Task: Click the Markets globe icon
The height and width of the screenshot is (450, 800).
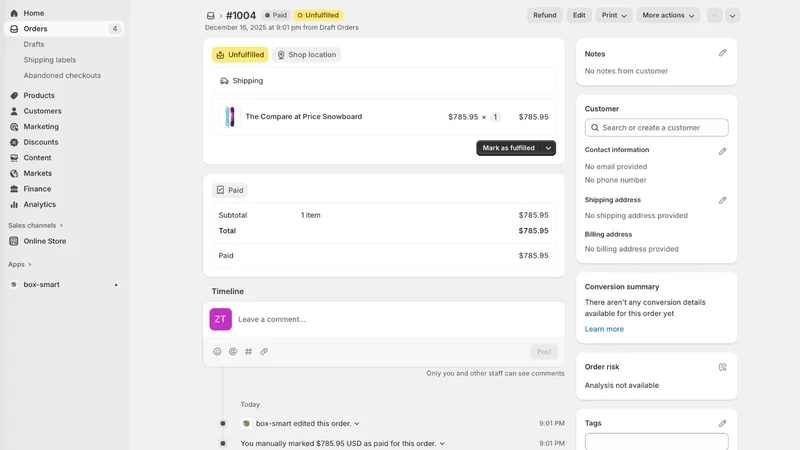Action: 14,173
